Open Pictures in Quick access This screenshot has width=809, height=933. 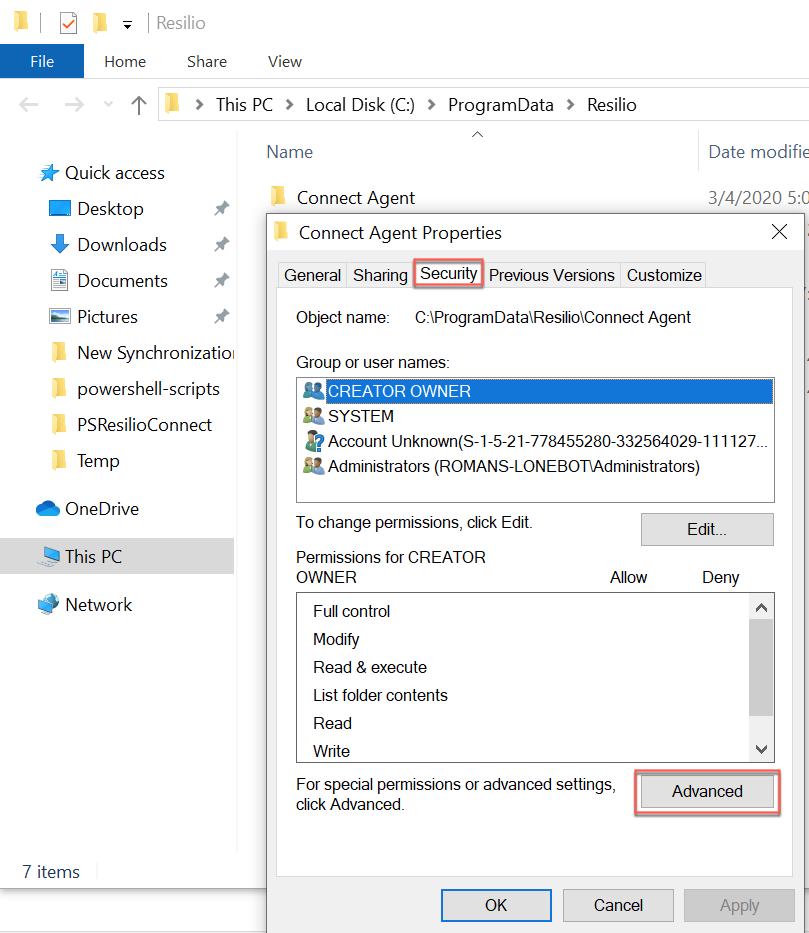point(107,317)
